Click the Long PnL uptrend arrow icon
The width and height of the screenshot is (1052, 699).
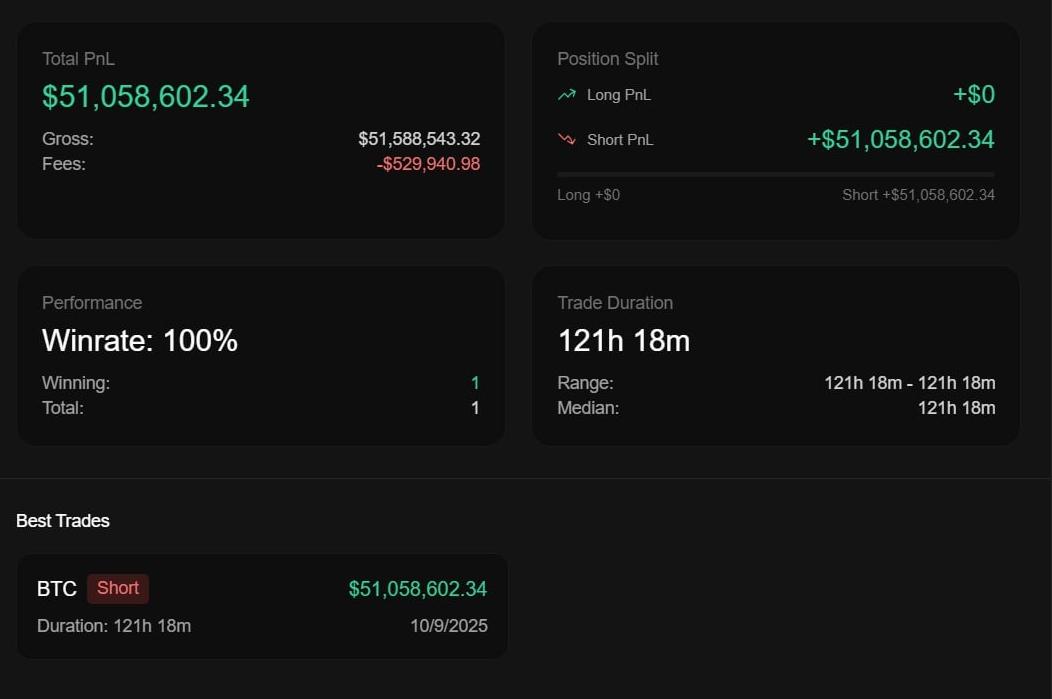[567, 95]
